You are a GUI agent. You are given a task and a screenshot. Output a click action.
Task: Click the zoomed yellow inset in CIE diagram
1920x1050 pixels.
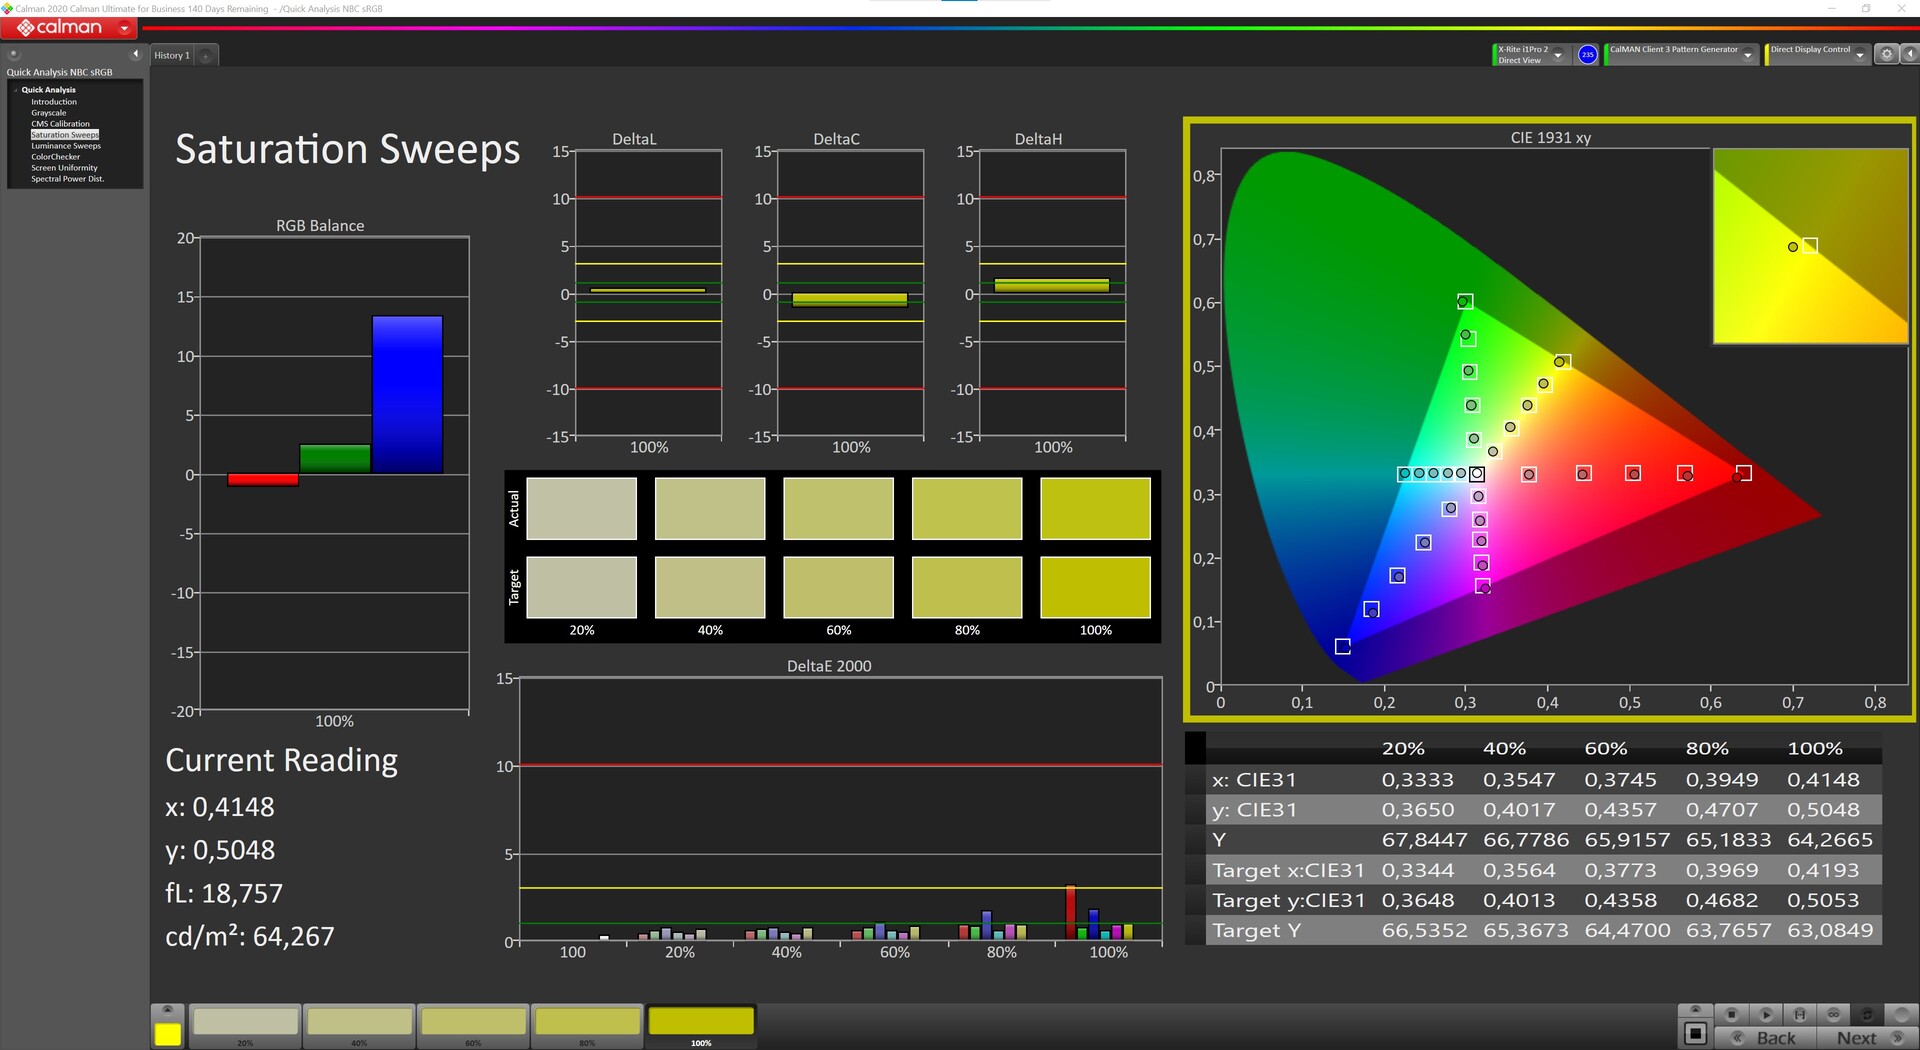[1810, 246]
